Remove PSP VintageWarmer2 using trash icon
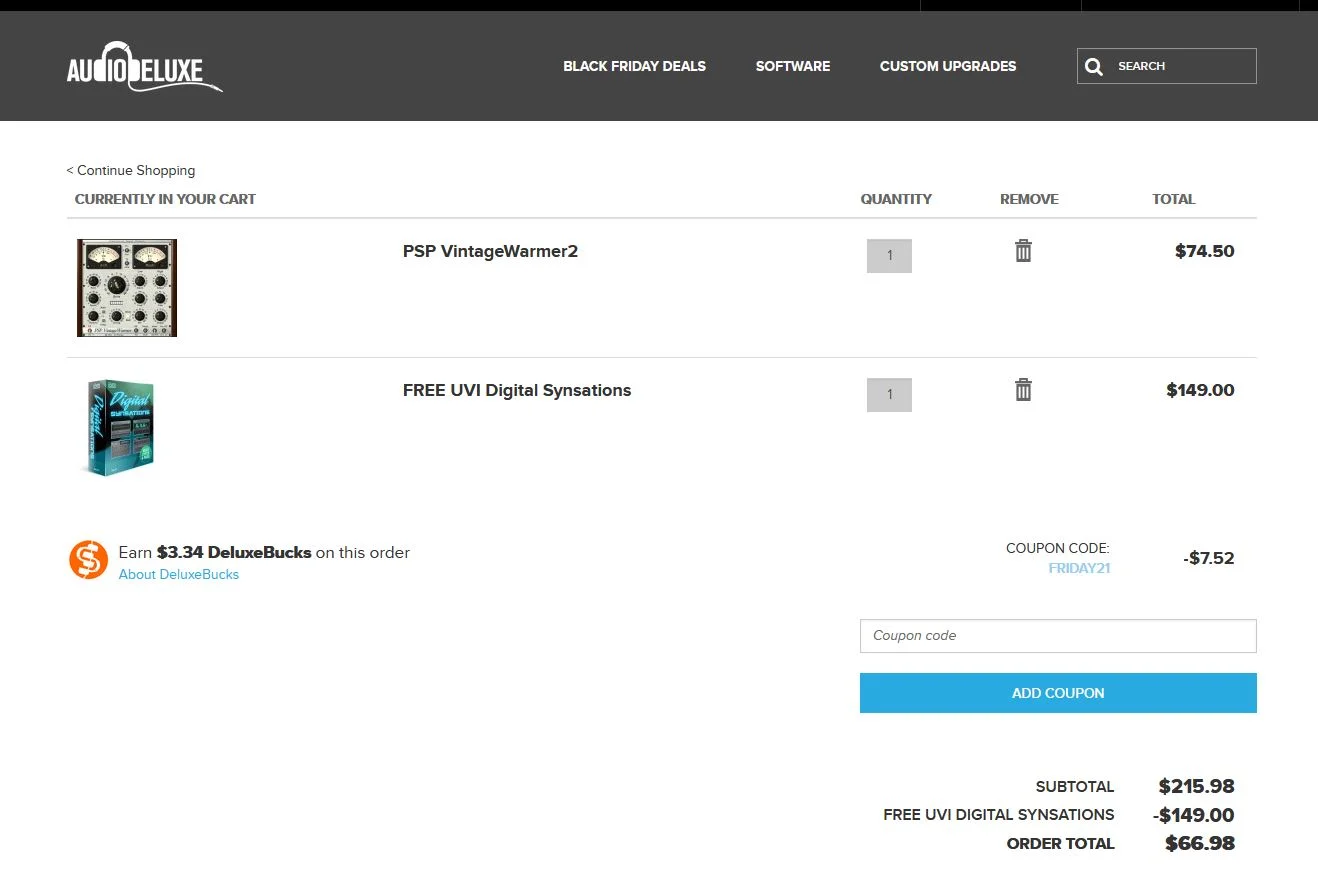Screen dimensions: 1318x893 click(x=1023, y=251)
